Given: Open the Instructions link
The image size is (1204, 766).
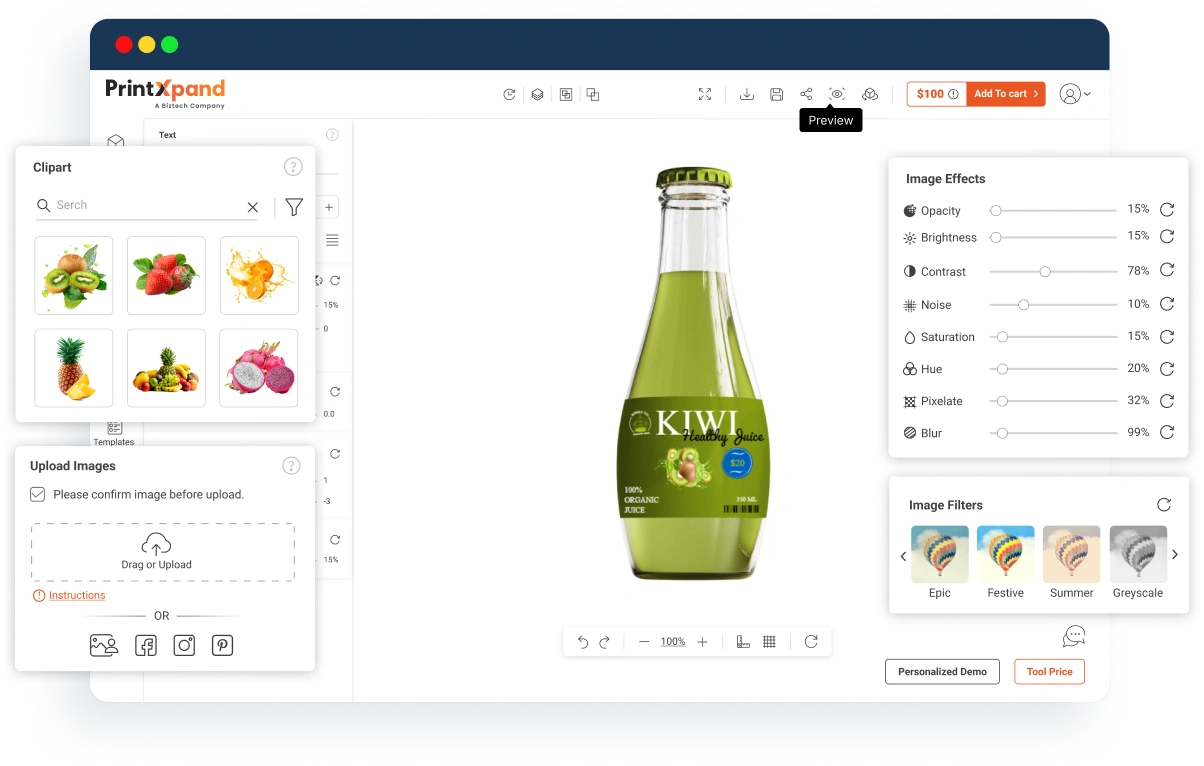Looking at the screenshot, I should point(77,595).
